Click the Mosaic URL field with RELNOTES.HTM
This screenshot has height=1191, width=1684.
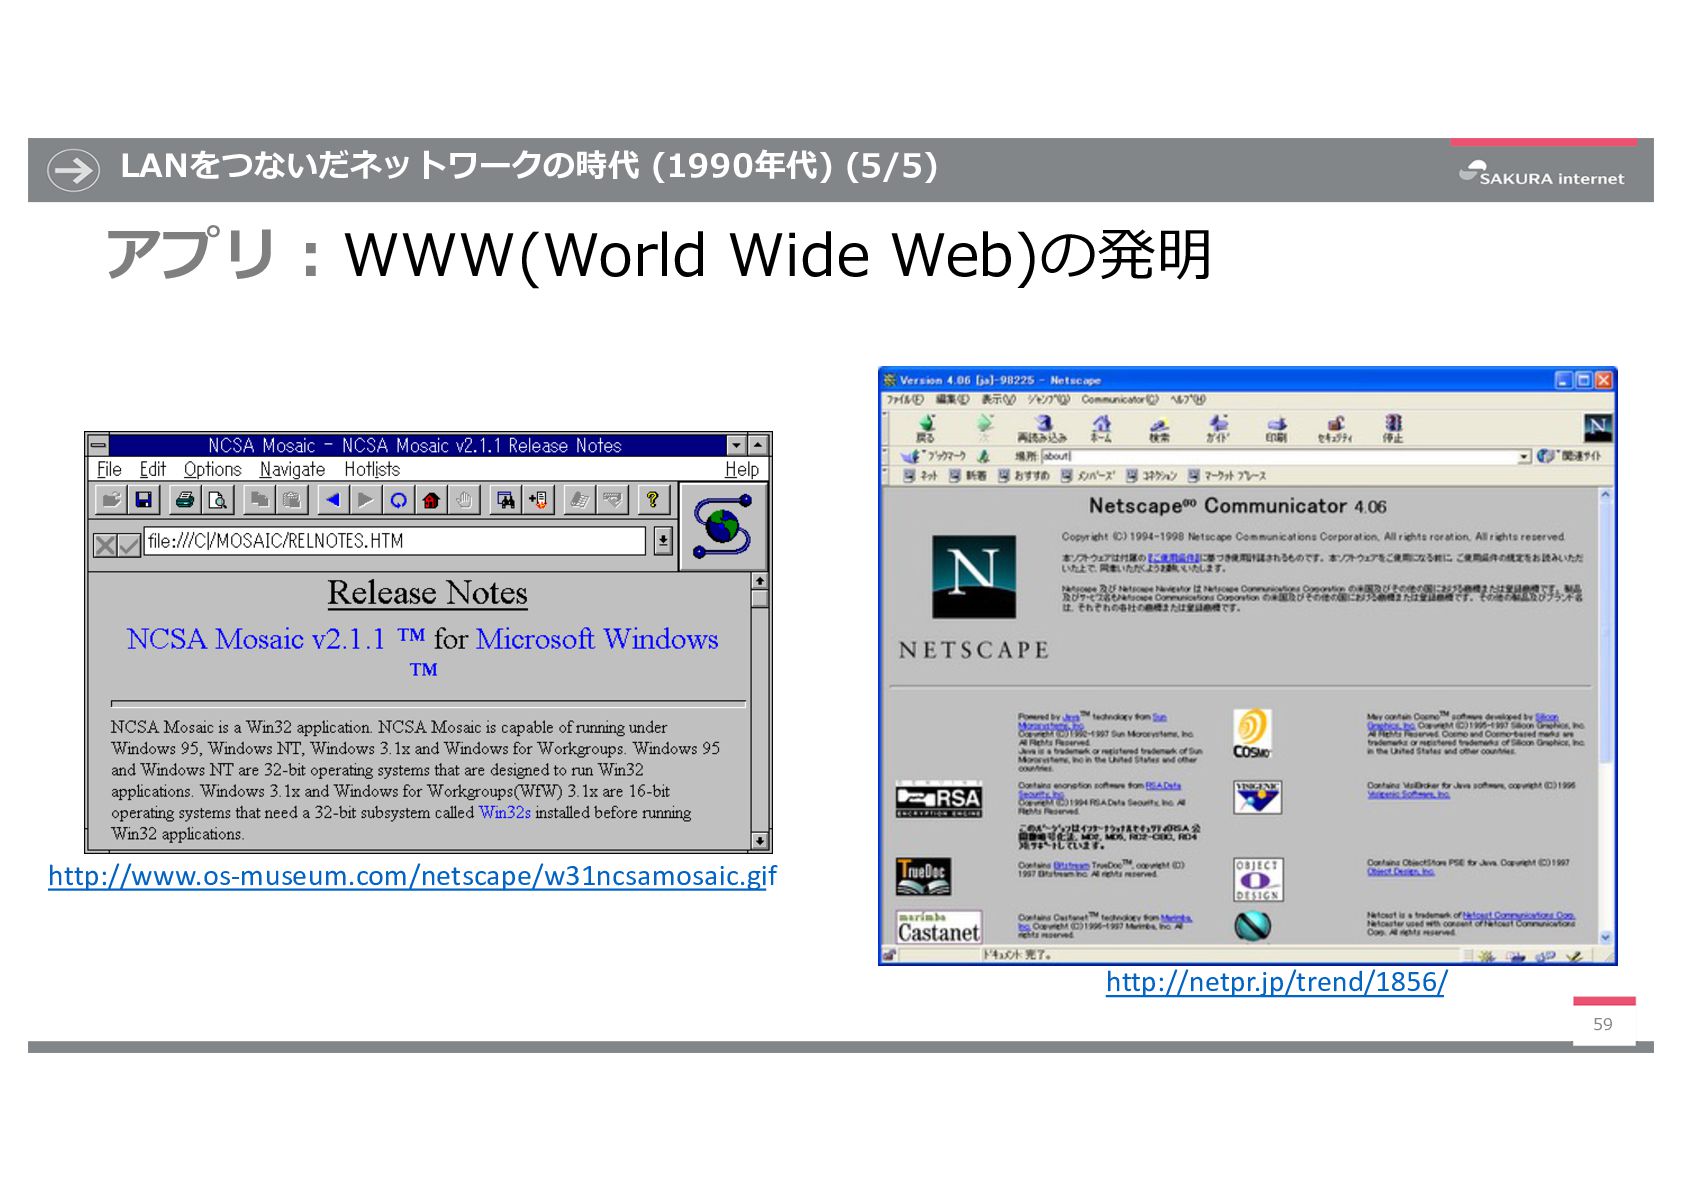coord(394,541)
